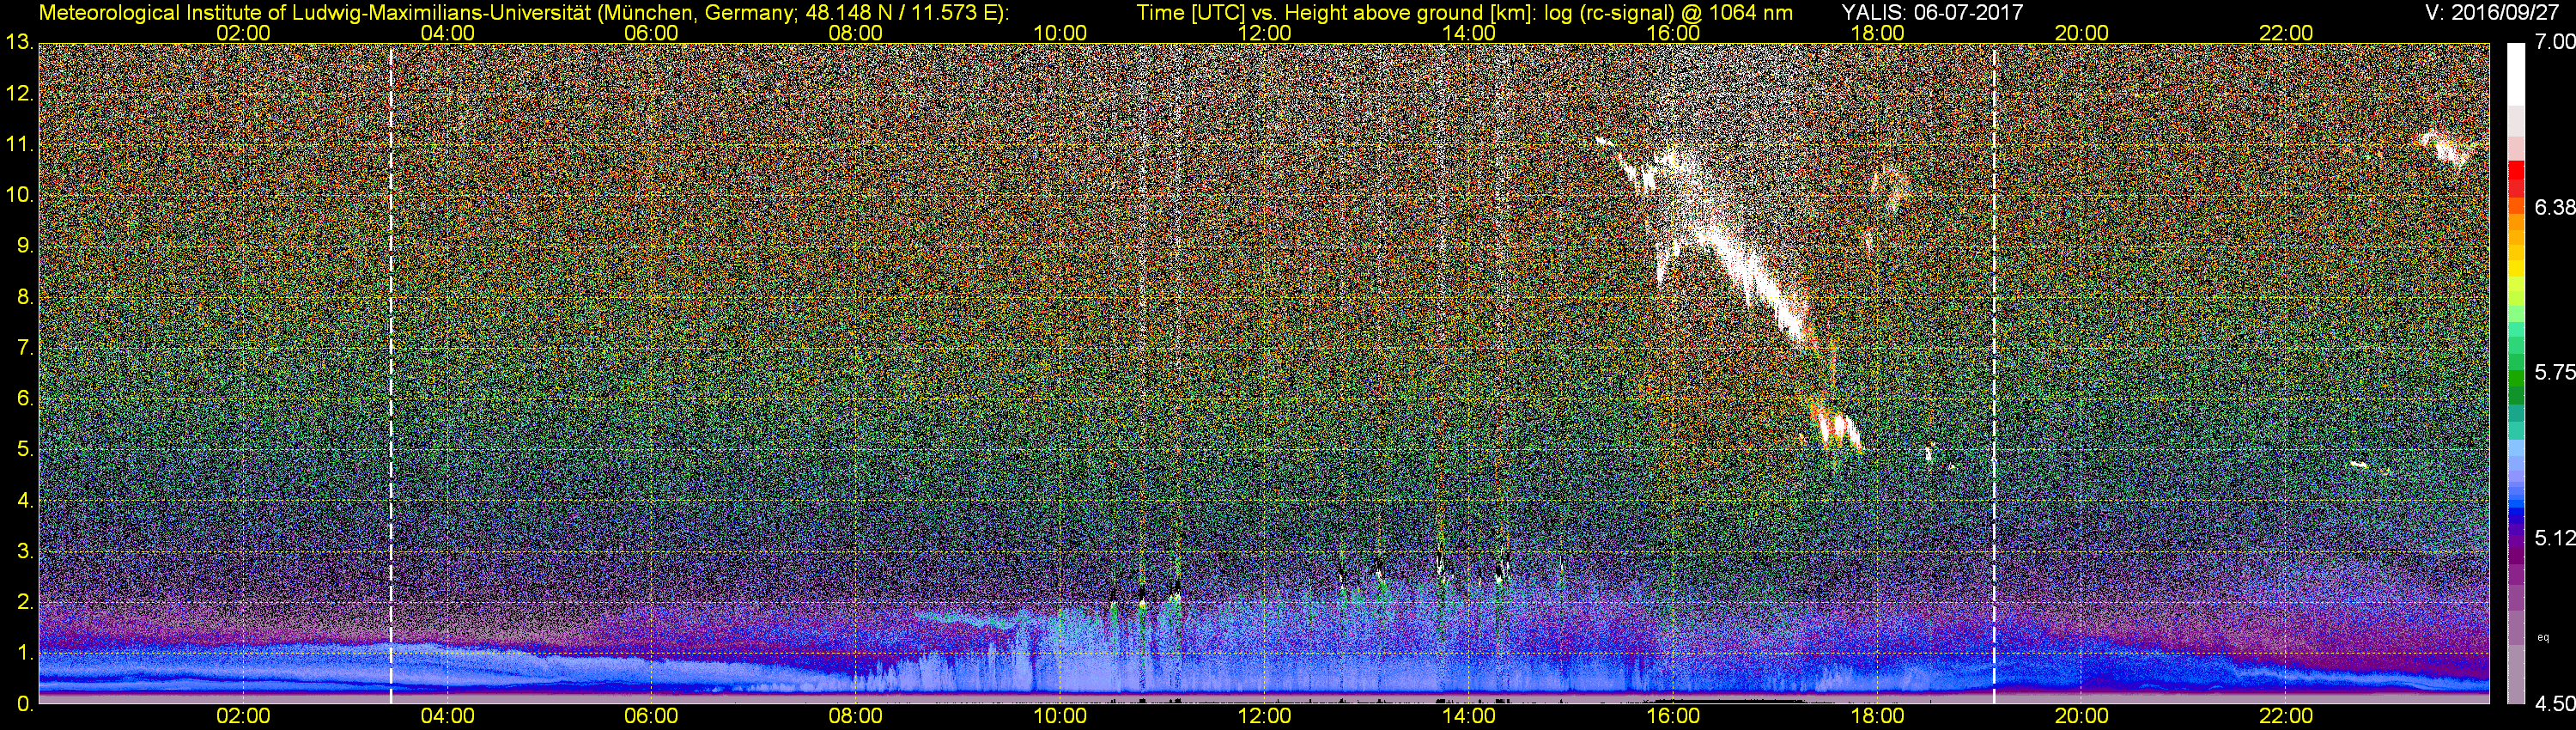Viewport: 2576px width, 730px height.
Task: Select the 22:00 label on the bottom axis
Action: click(2286, 716)
